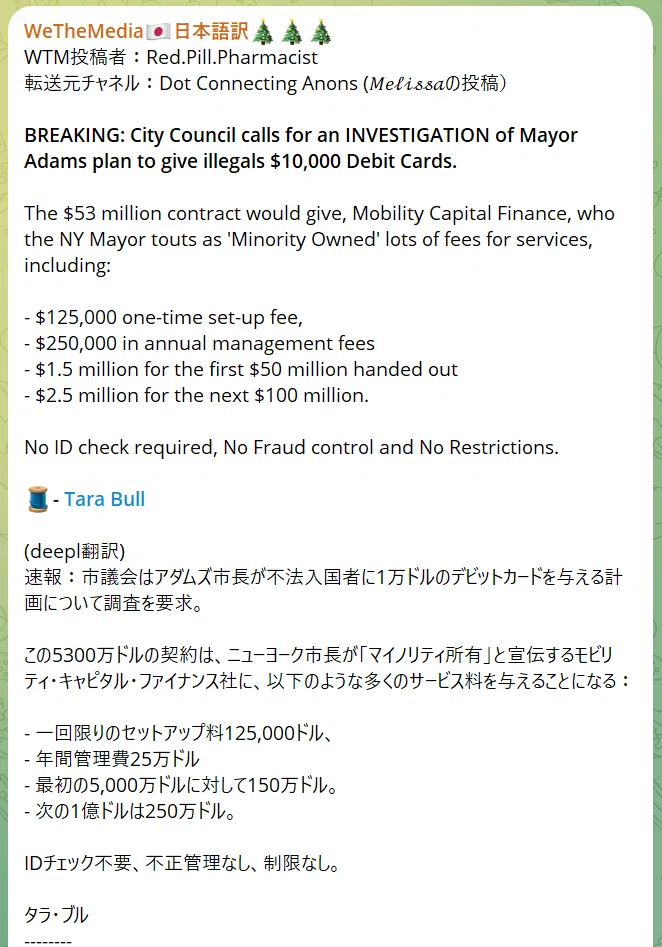Image resolution: width=662 pixels, height=947 pixels.
Task: Click the Dot Connecting Anons channel text
Action: click(259, 83)
